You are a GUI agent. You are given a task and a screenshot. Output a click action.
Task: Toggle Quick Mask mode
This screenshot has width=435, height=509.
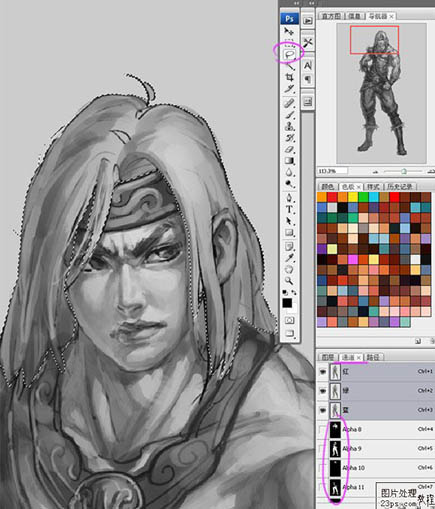(x=289, y=320)
